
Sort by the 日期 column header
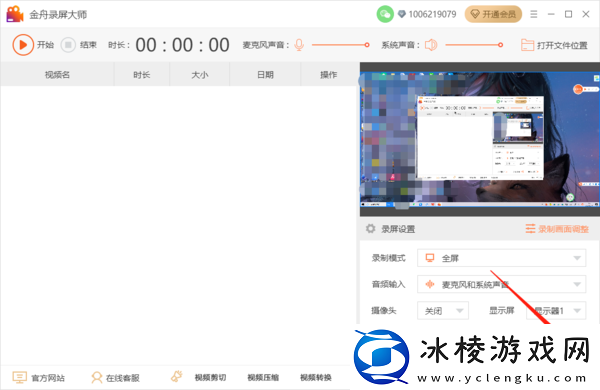coord(265,75)
